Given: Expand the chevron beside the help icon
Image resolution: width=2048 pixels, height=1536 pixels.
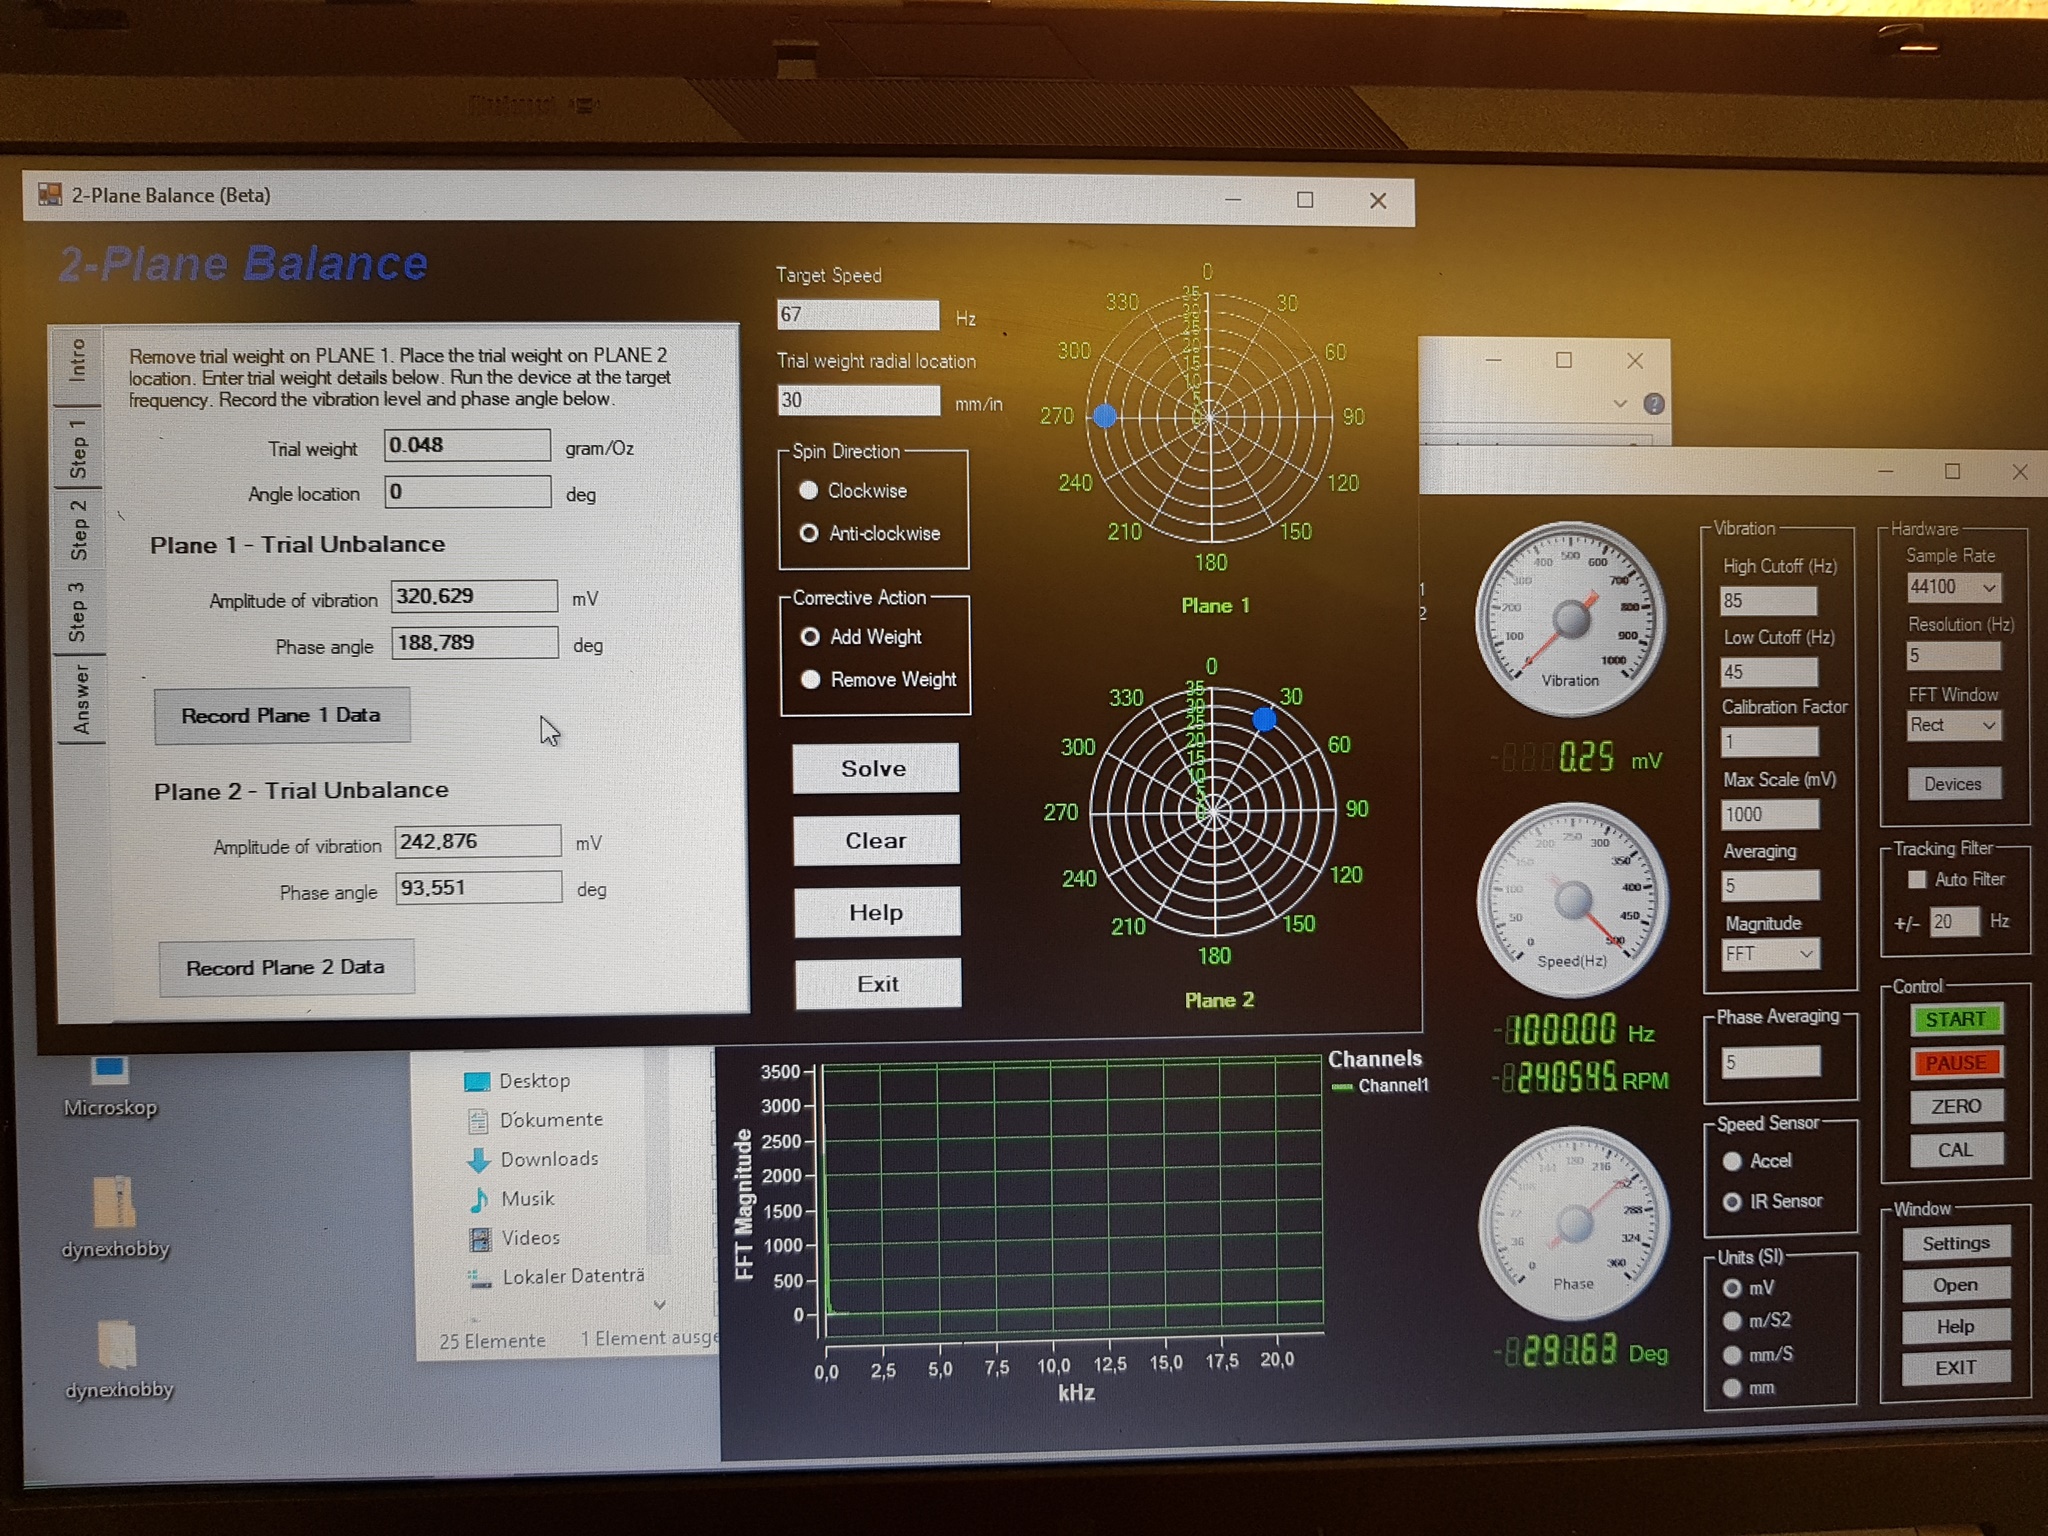Looking at the screenshot, I should coord(1620,404).
